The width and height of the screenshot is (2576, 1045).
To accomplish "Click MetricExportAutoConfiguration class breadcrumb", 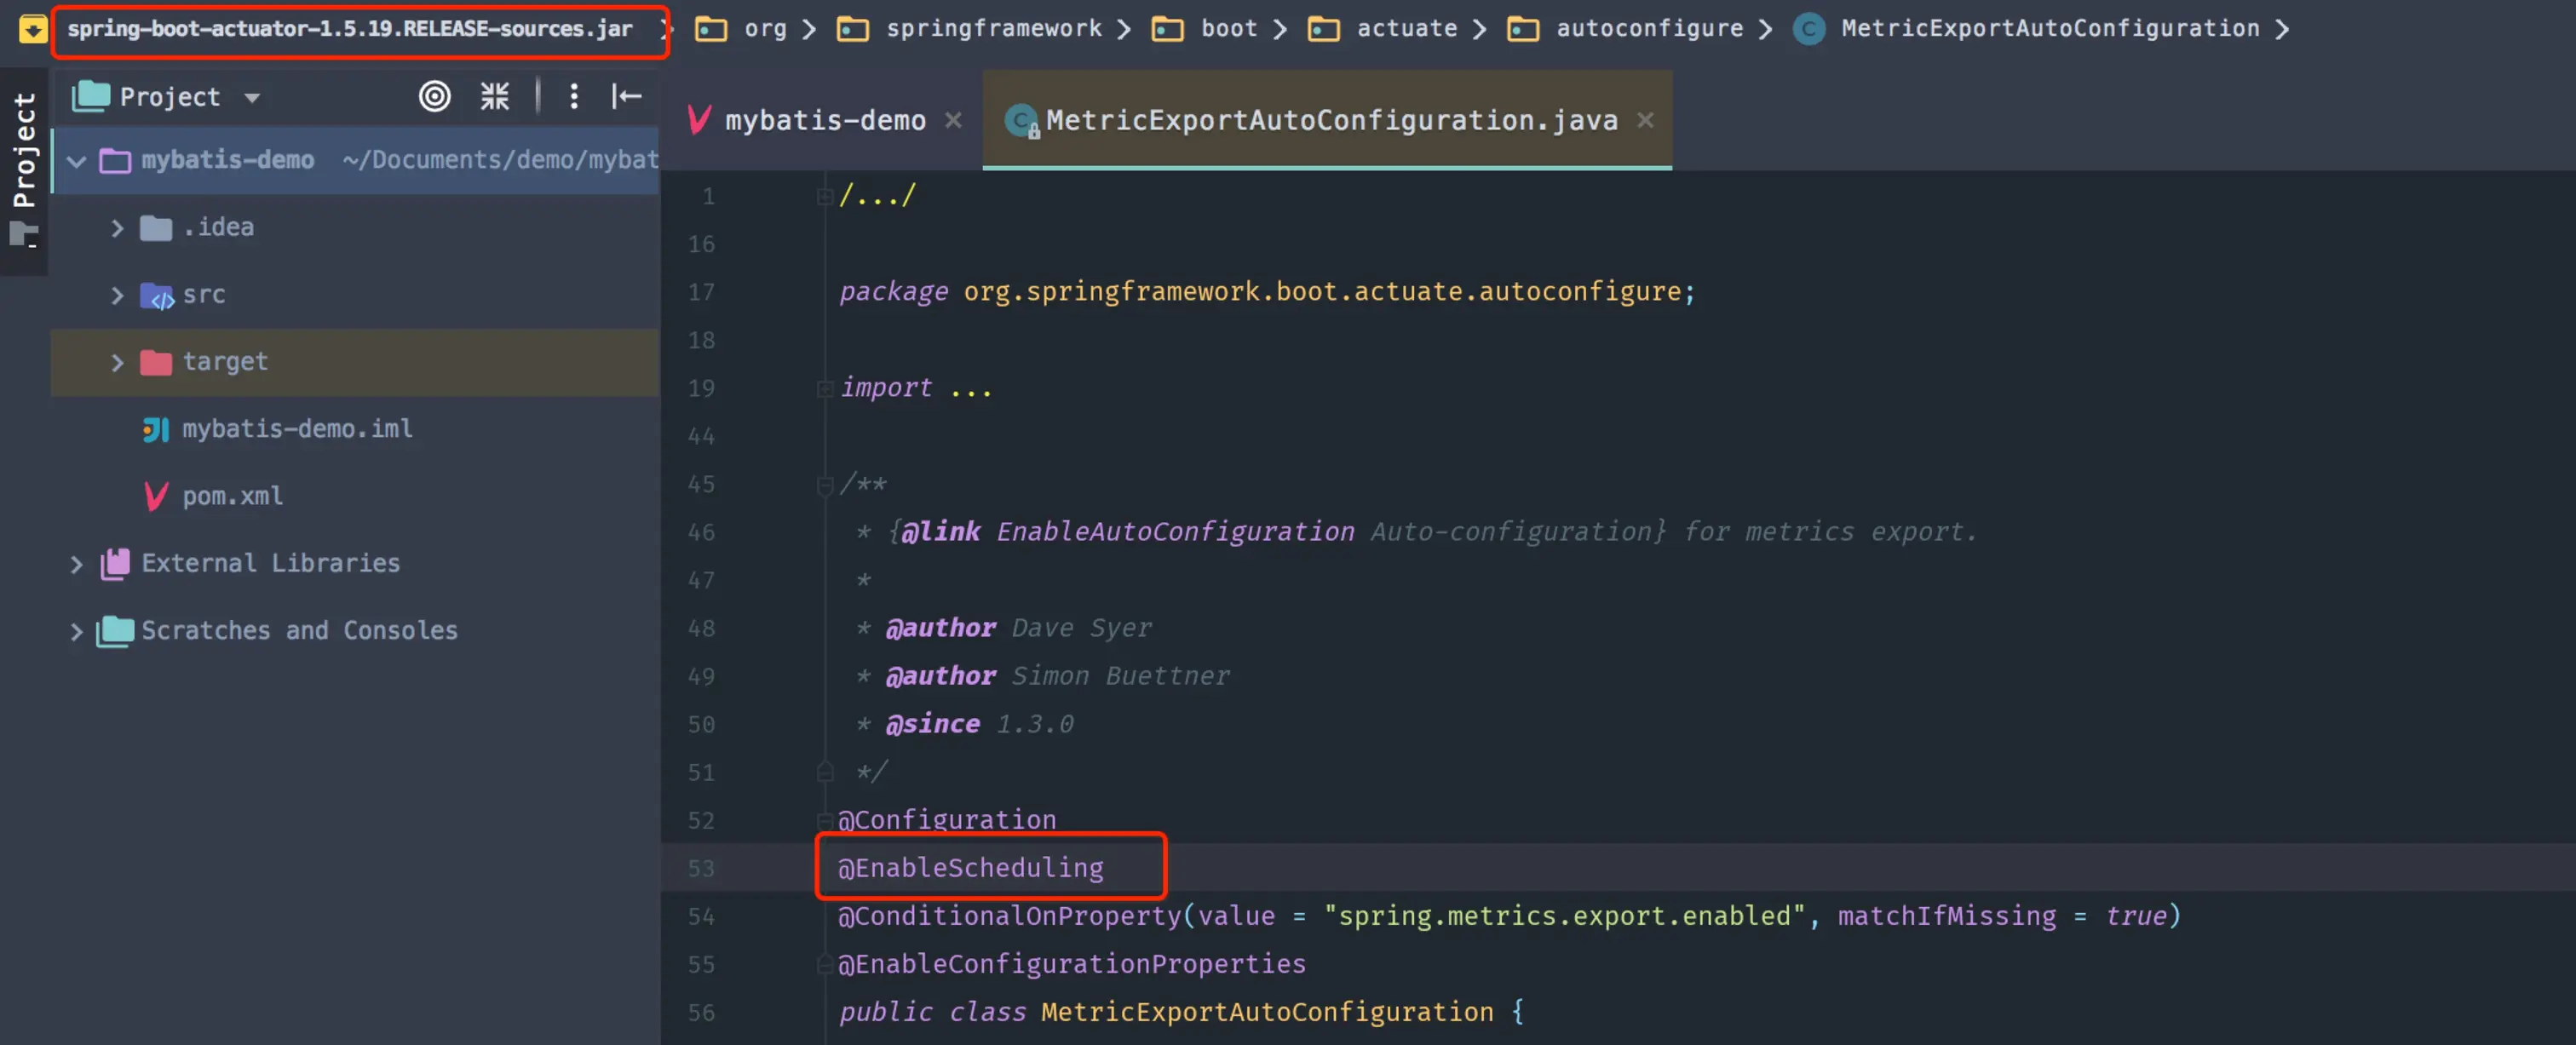I will [x=2050, y=29].
